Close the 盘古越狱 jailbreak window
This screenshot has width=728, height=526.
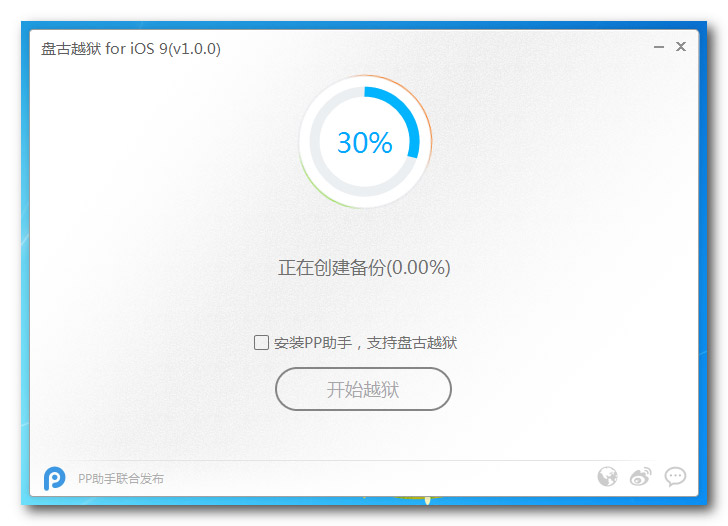tap(681, 46)
